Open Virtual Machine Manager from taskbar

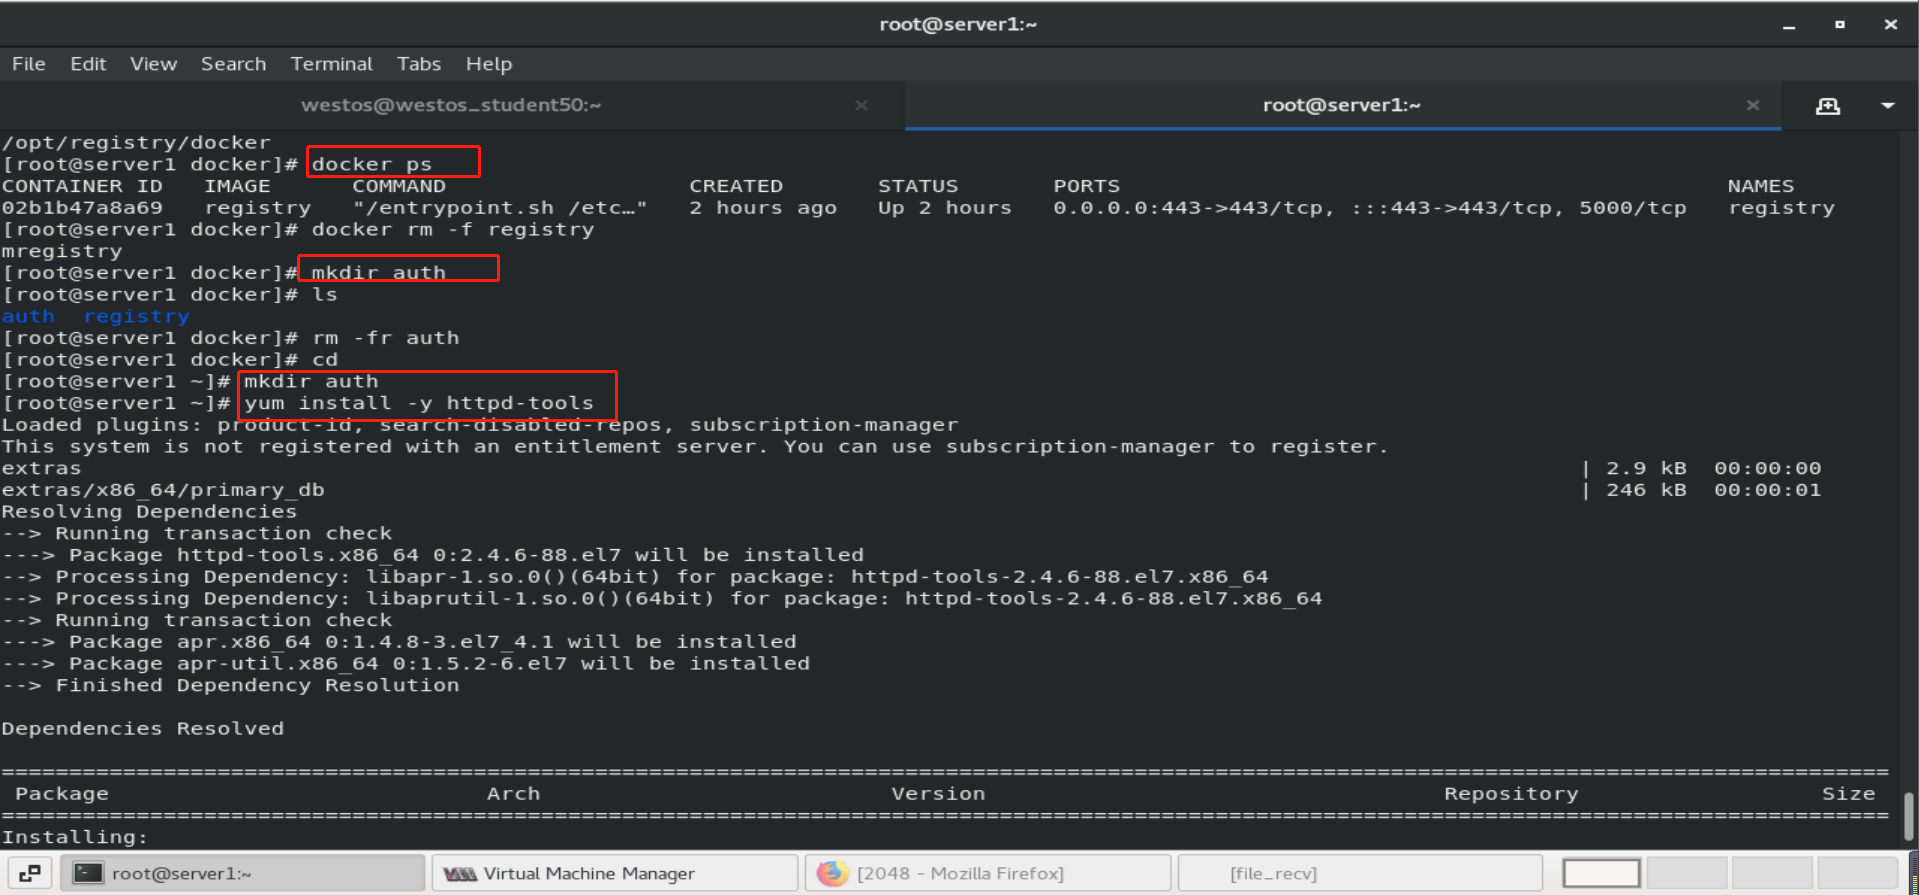coord(615,873)
